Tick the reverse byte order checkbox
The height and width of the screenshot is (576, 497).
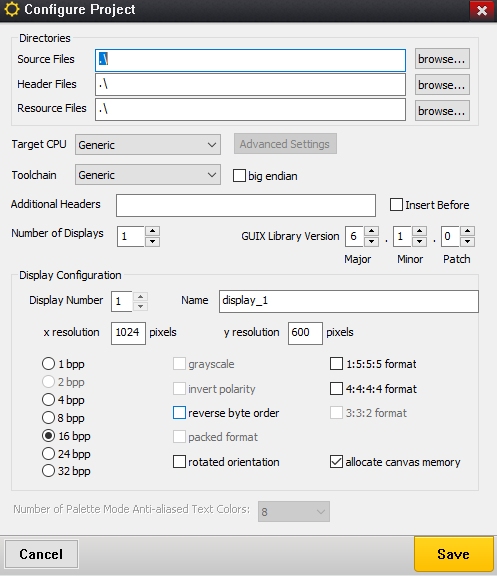pos(179,413)
